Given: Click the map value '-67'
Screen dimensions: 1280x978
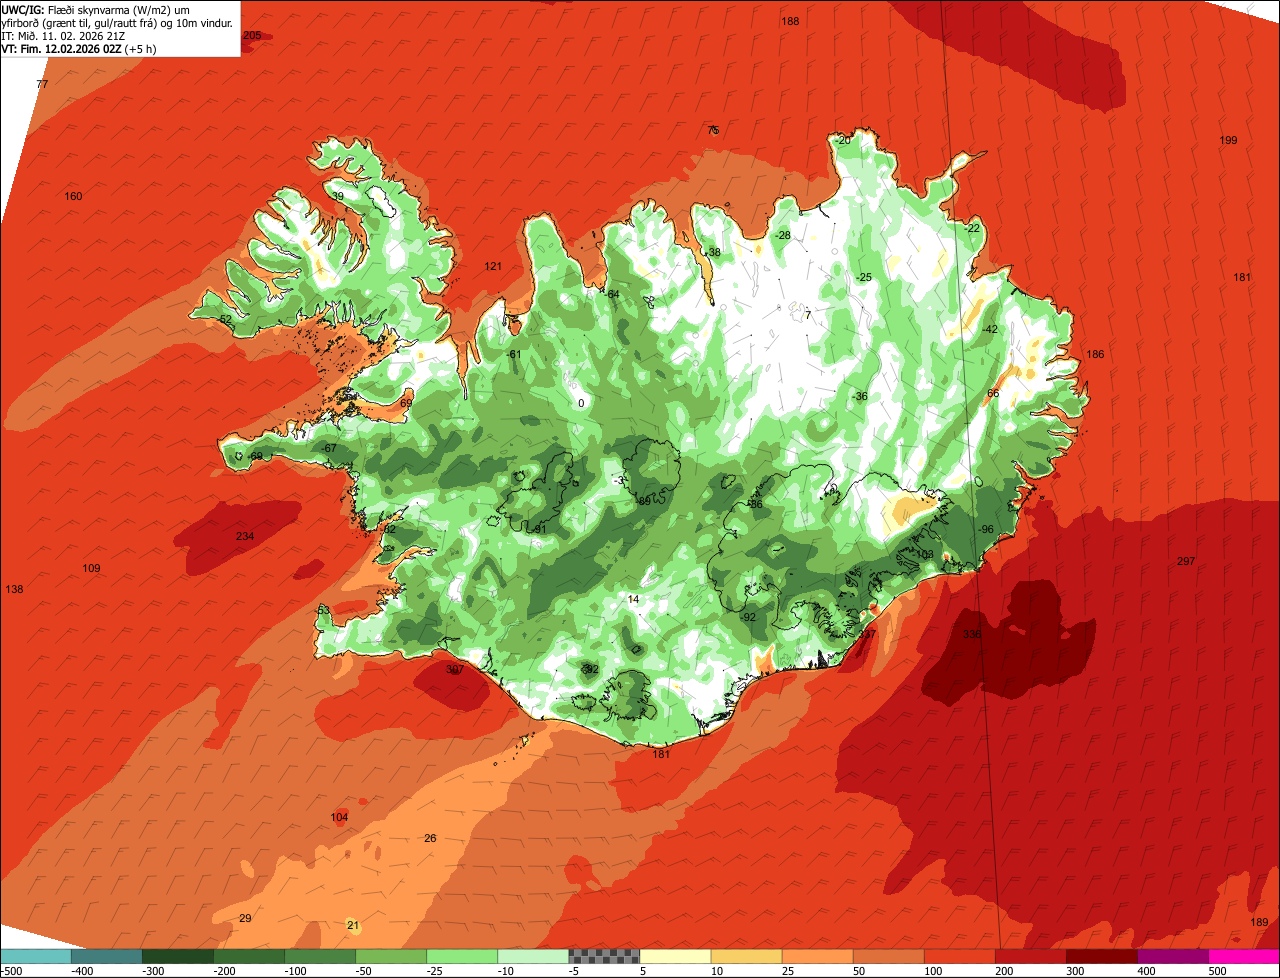Looking at the screenshot, I should click(x=329, y=448).
